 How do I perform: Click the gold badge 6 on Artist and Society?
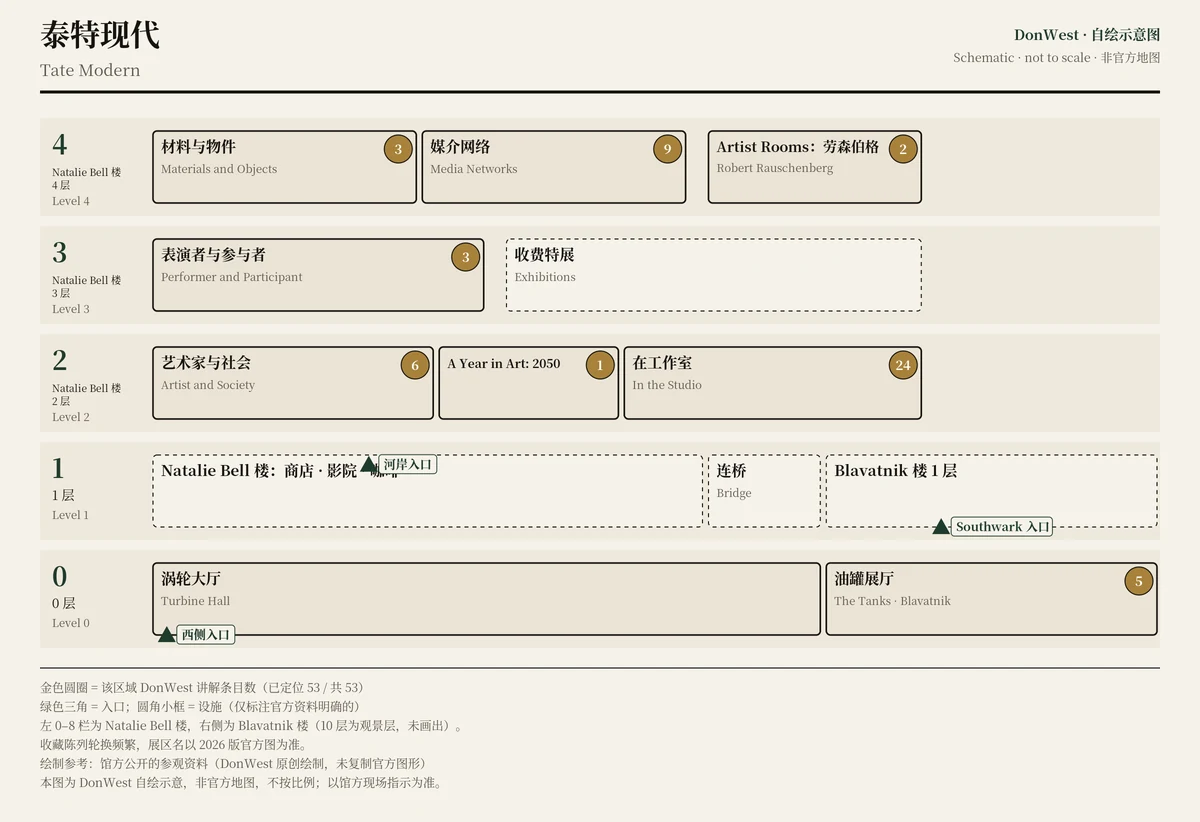[x=415, y=366]
